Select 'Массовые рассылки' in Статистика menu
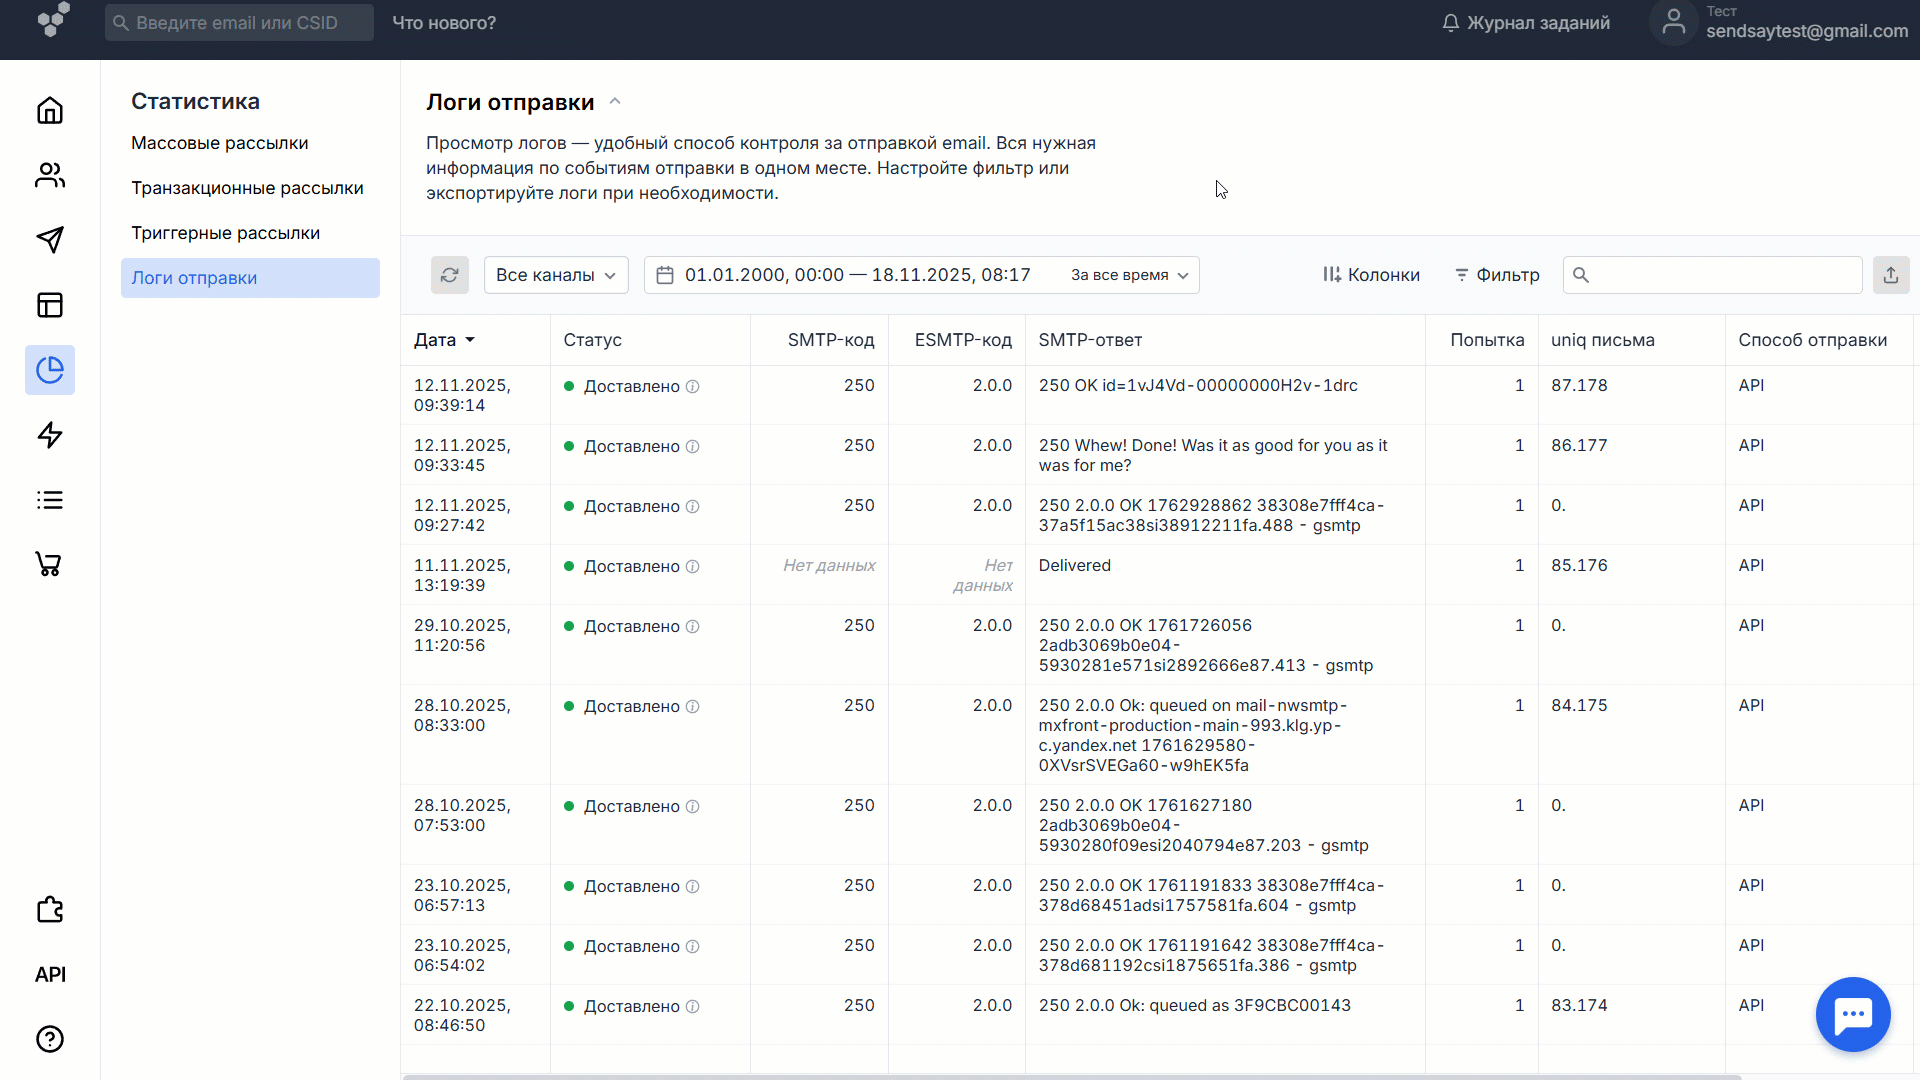Image resolution: width=1920 pixels, height=1080 pixels. [x=219, y=142]
